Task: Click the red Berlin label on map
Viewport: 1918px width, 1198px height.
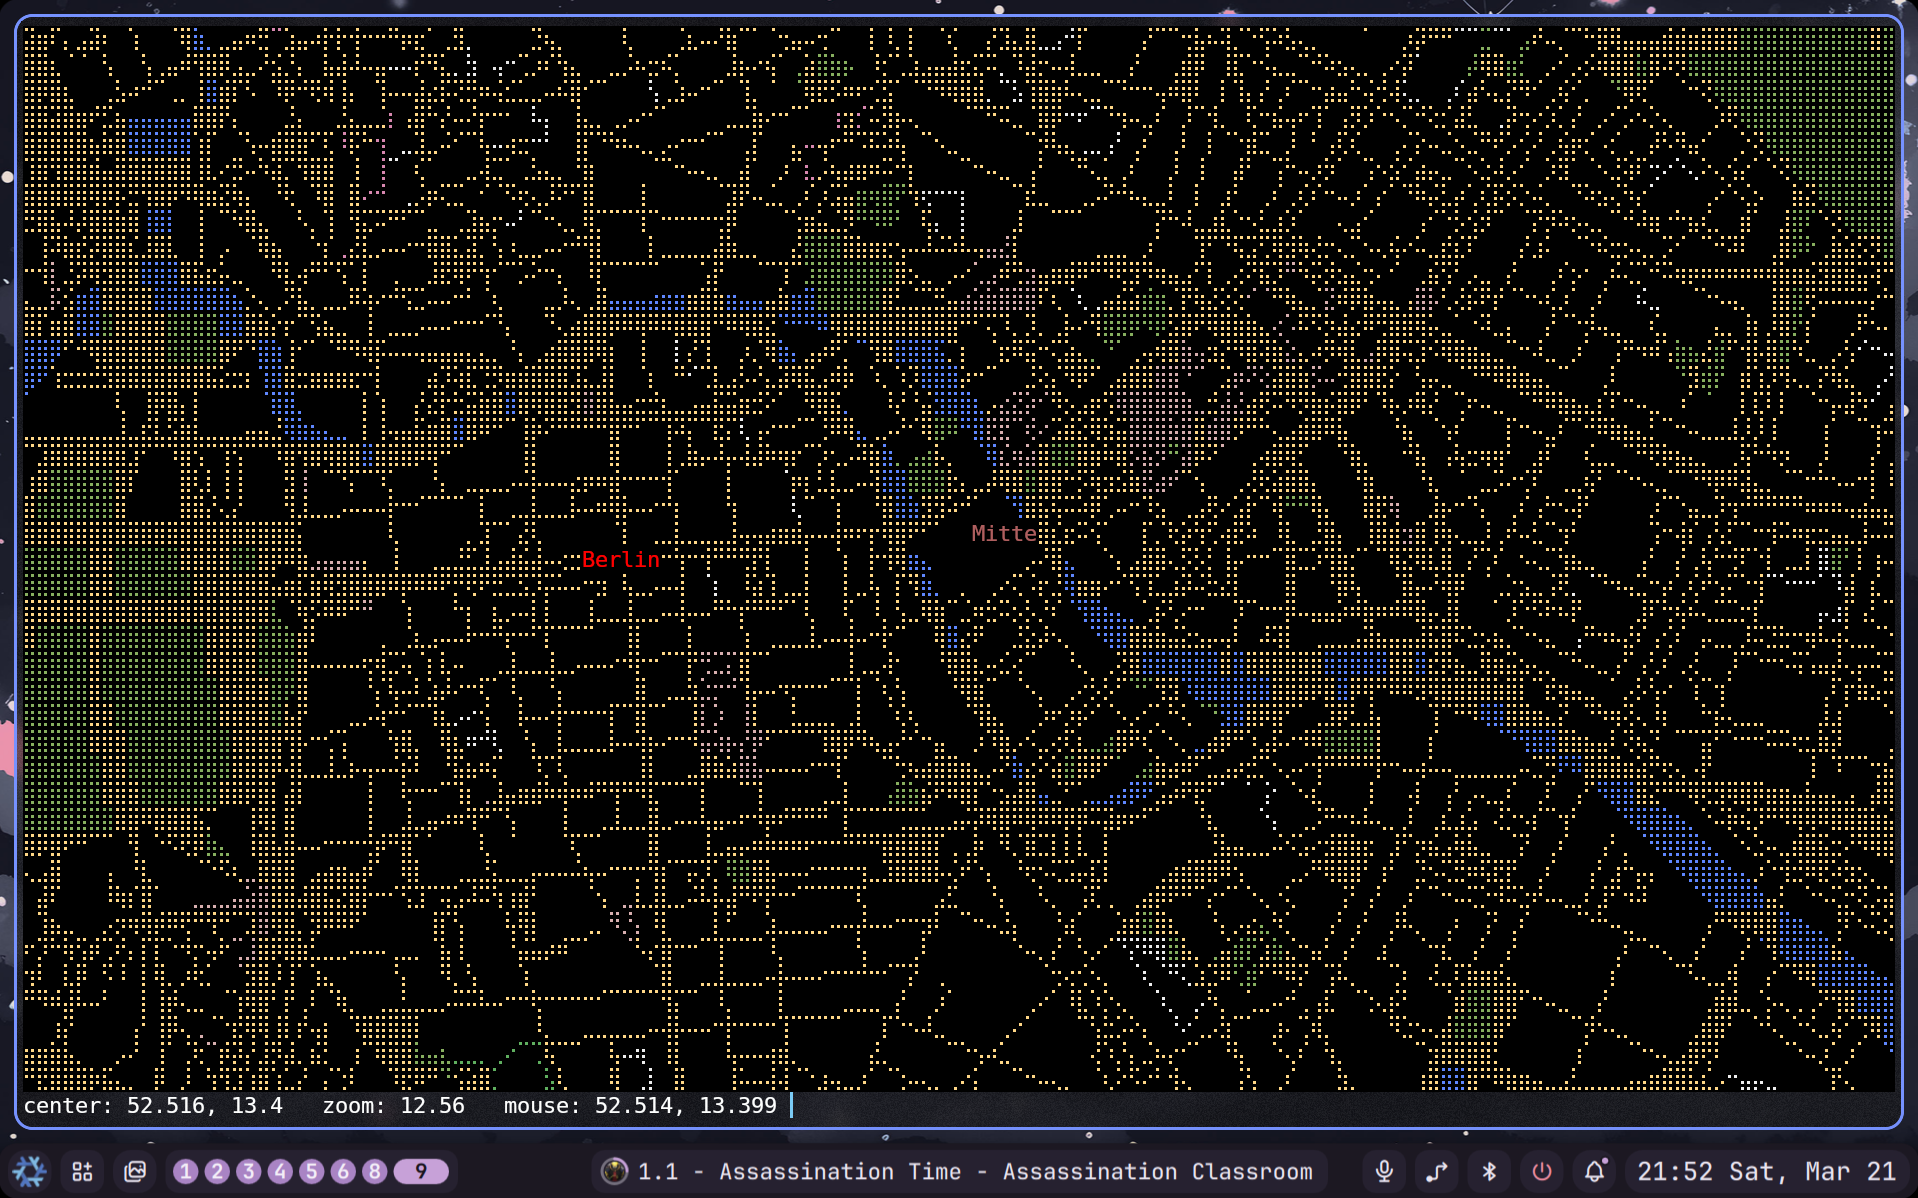Action: [620, 560]
